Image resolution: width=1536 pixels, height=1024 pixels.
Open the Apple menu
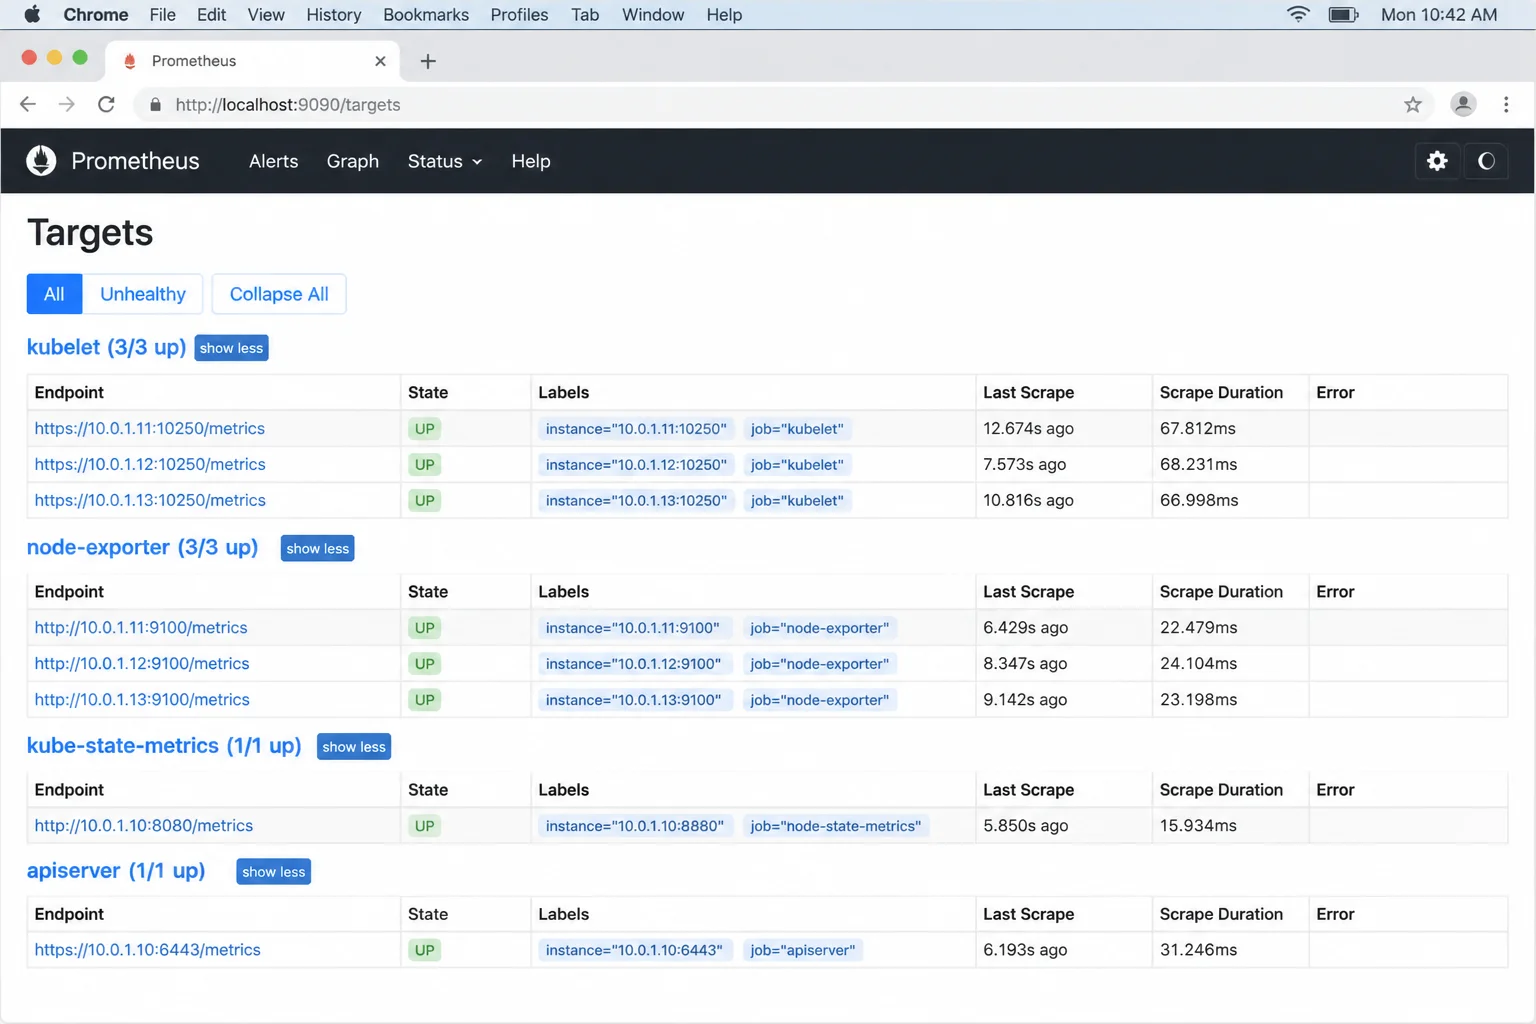point(32,14)
